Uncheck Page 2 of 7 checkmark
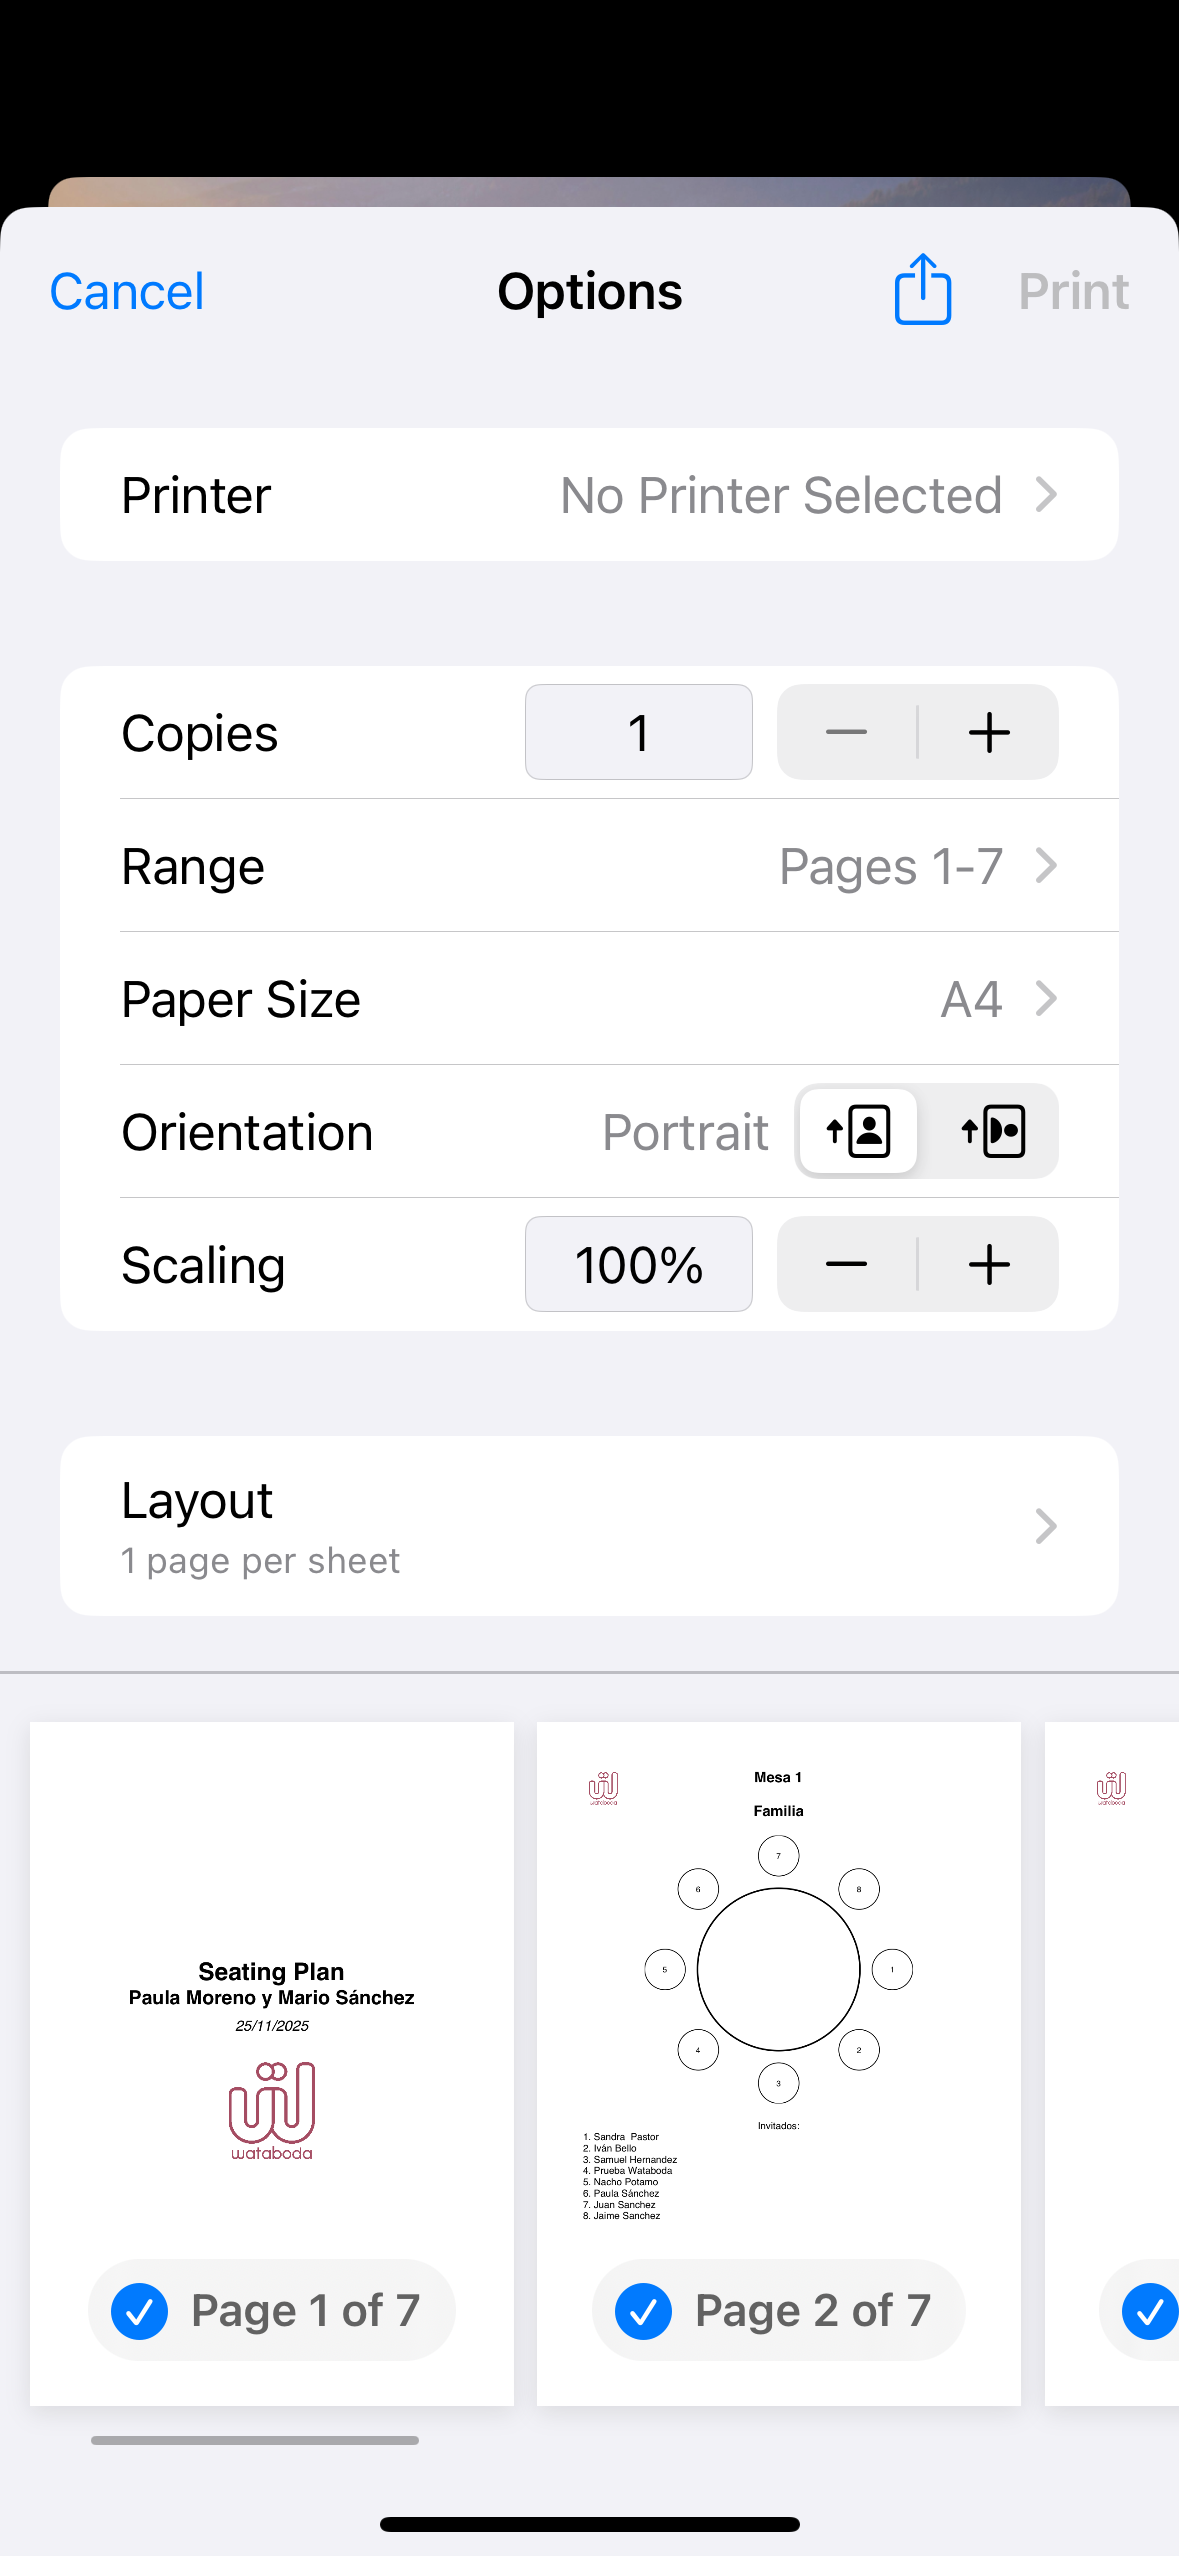 click(643, 2311)
